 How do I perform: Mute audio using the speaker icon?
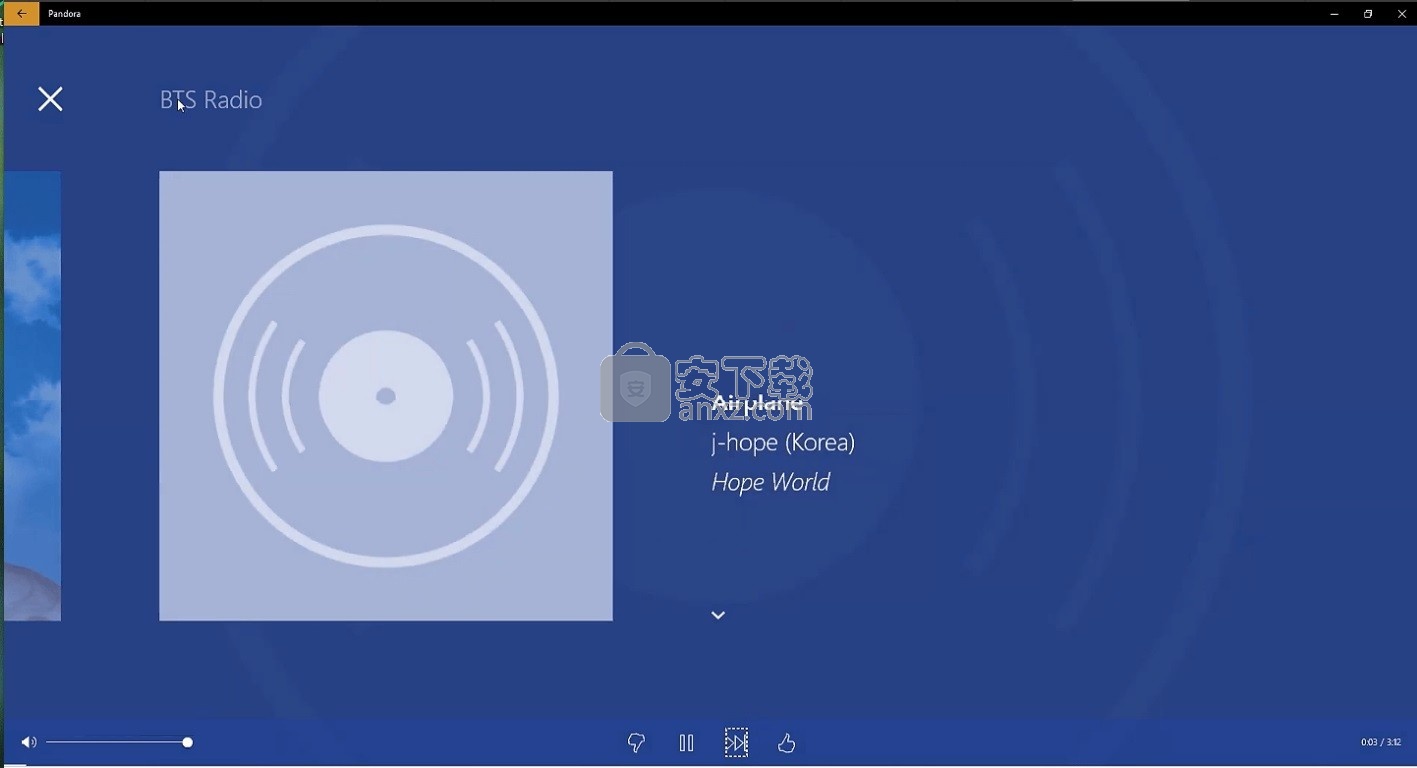(x=28, y=742)
